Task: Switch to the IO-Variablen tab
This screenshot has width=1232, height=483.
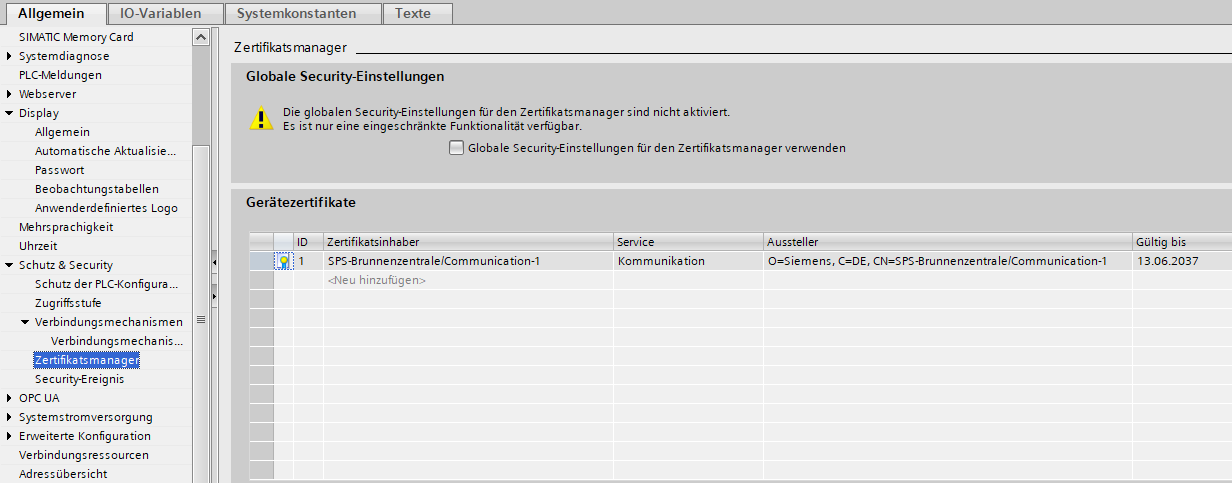Action: [x=153, y=13]
